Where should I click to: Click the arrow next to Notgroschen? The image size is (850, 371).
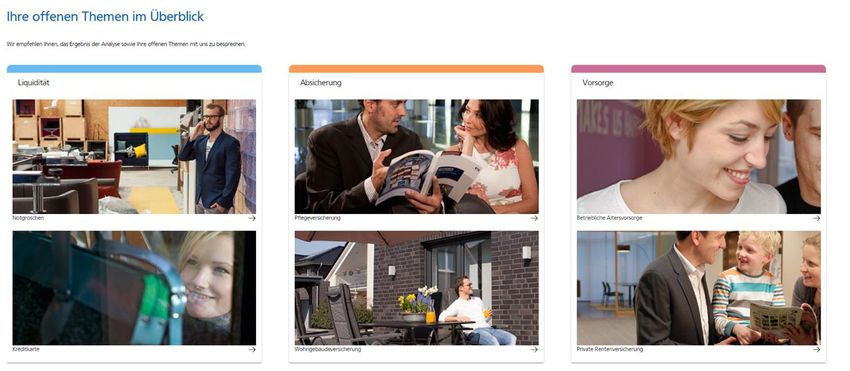coord(252,218)
